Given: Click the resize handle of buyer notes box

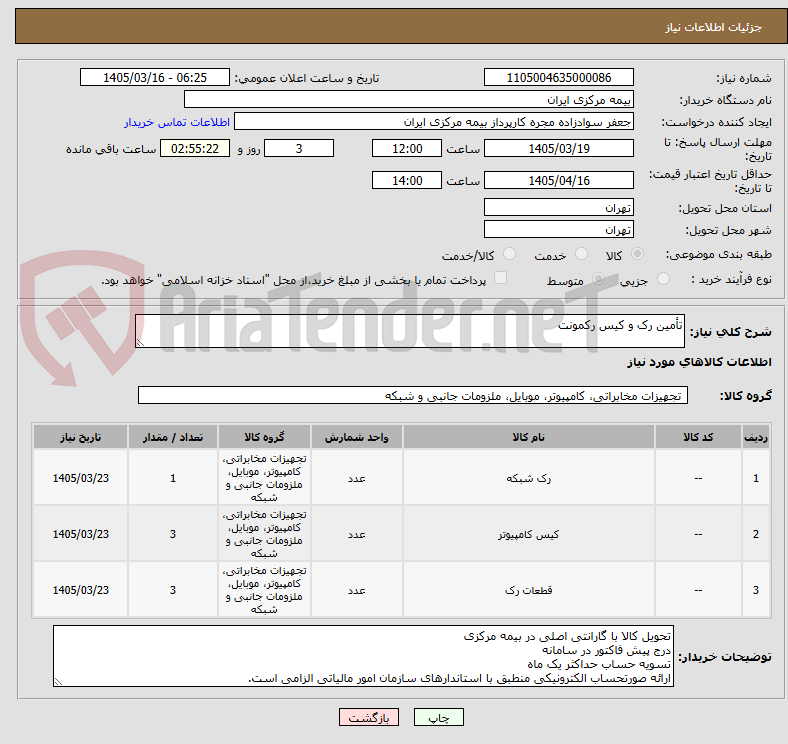Looking at the screenshot, I should [x=58, y=682].
